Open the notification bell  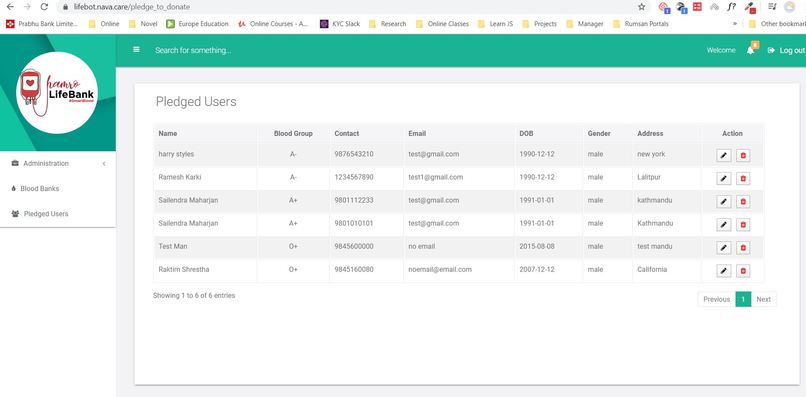coord(750,50)
